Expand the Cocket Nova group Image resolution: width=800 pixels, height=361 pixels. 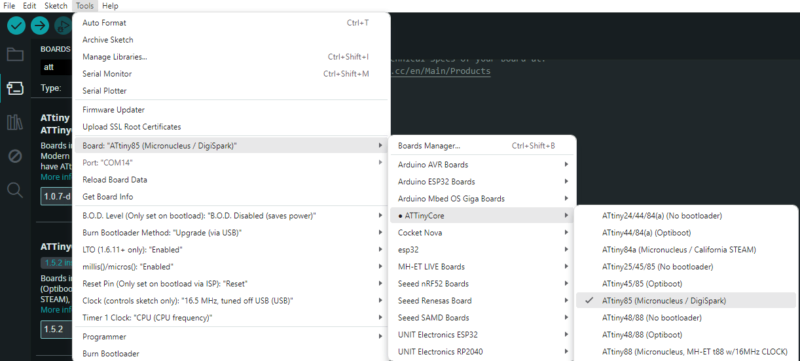pyautogui.click(x=482, y=233)
